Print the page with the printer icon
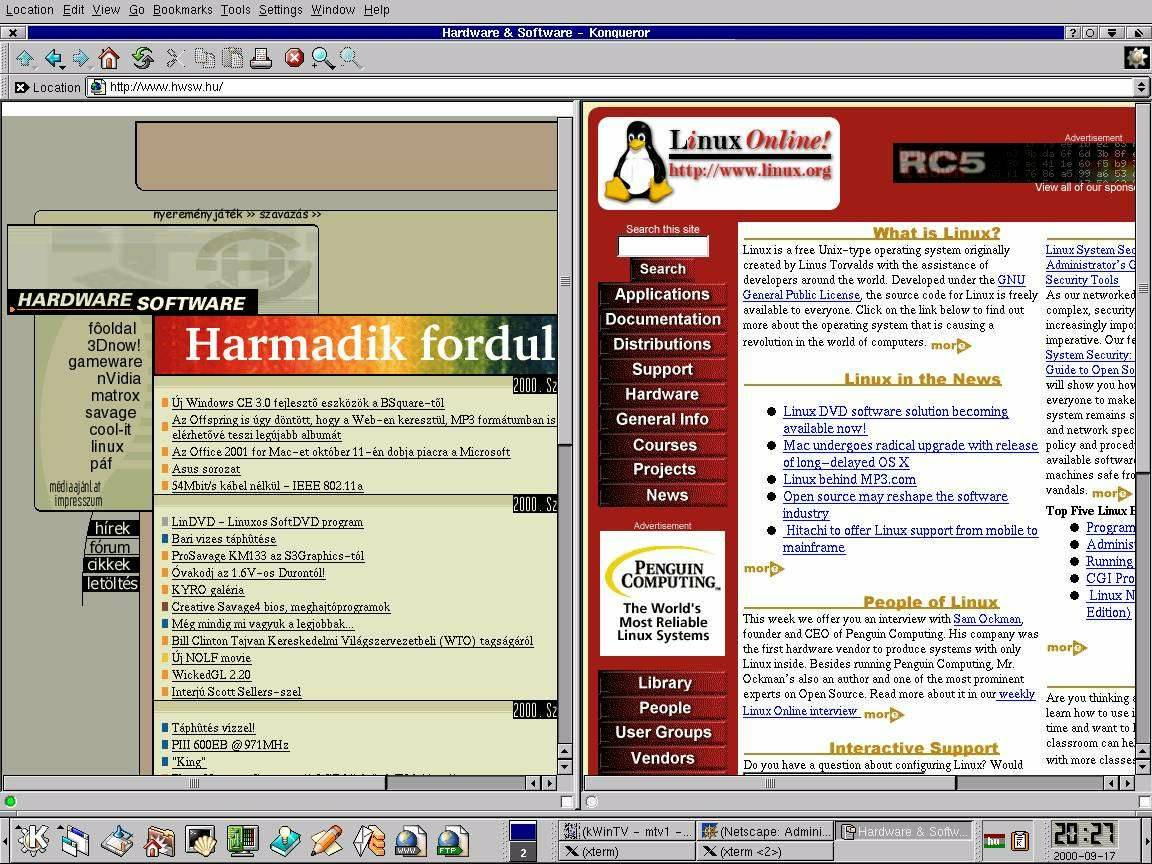Screen dimensions: 1152x864 261,58
